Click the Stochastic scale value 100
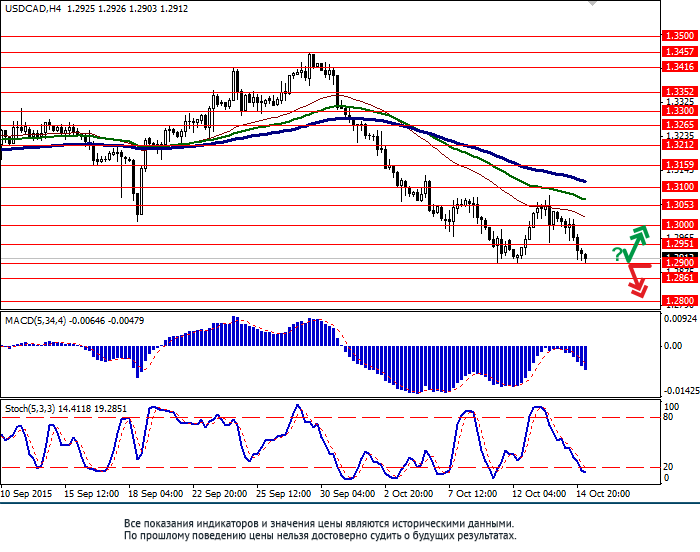Viewport: 700px width, 552px height. pos(671,407)
